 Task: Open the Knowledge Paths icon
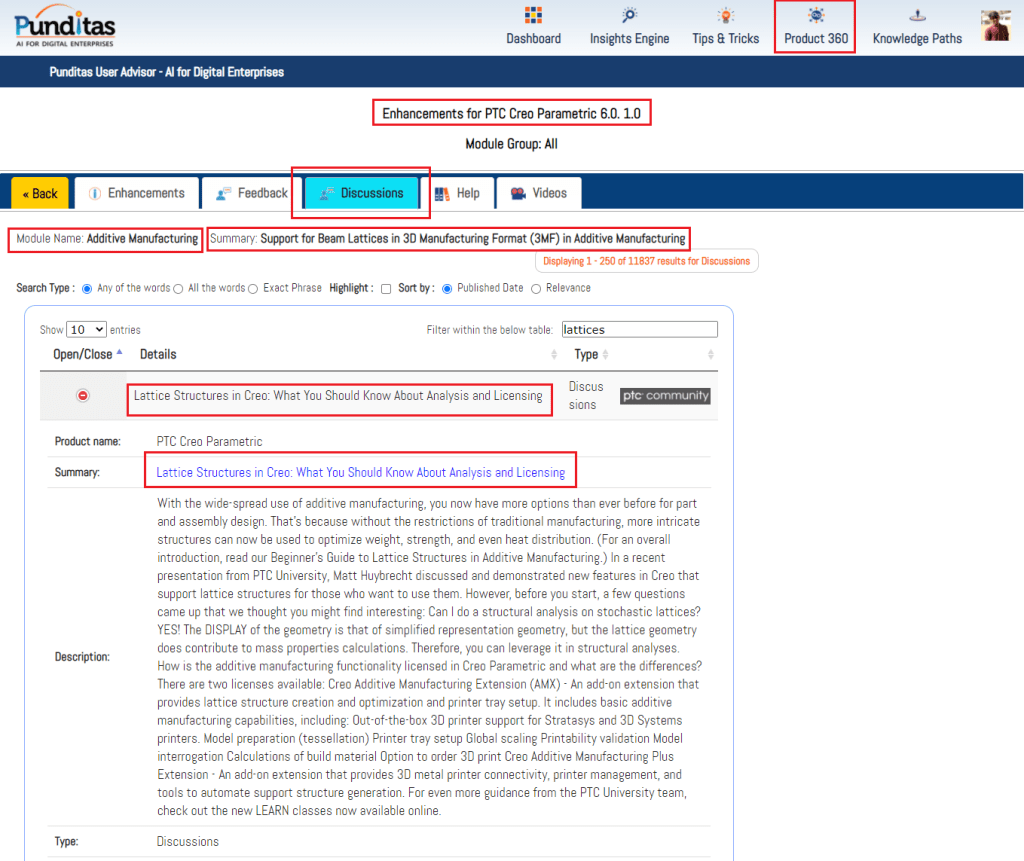917,16
